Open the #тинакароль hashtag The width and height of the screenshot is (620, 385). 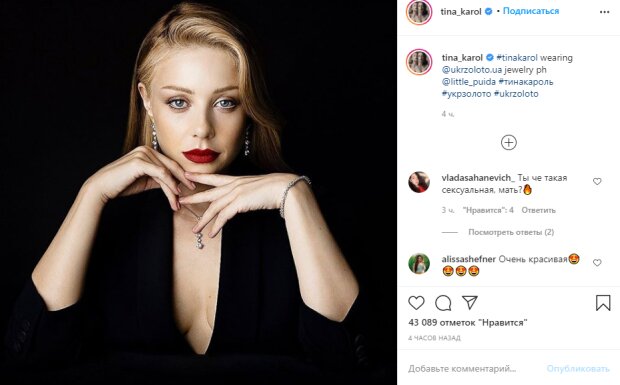click(526, 82)
